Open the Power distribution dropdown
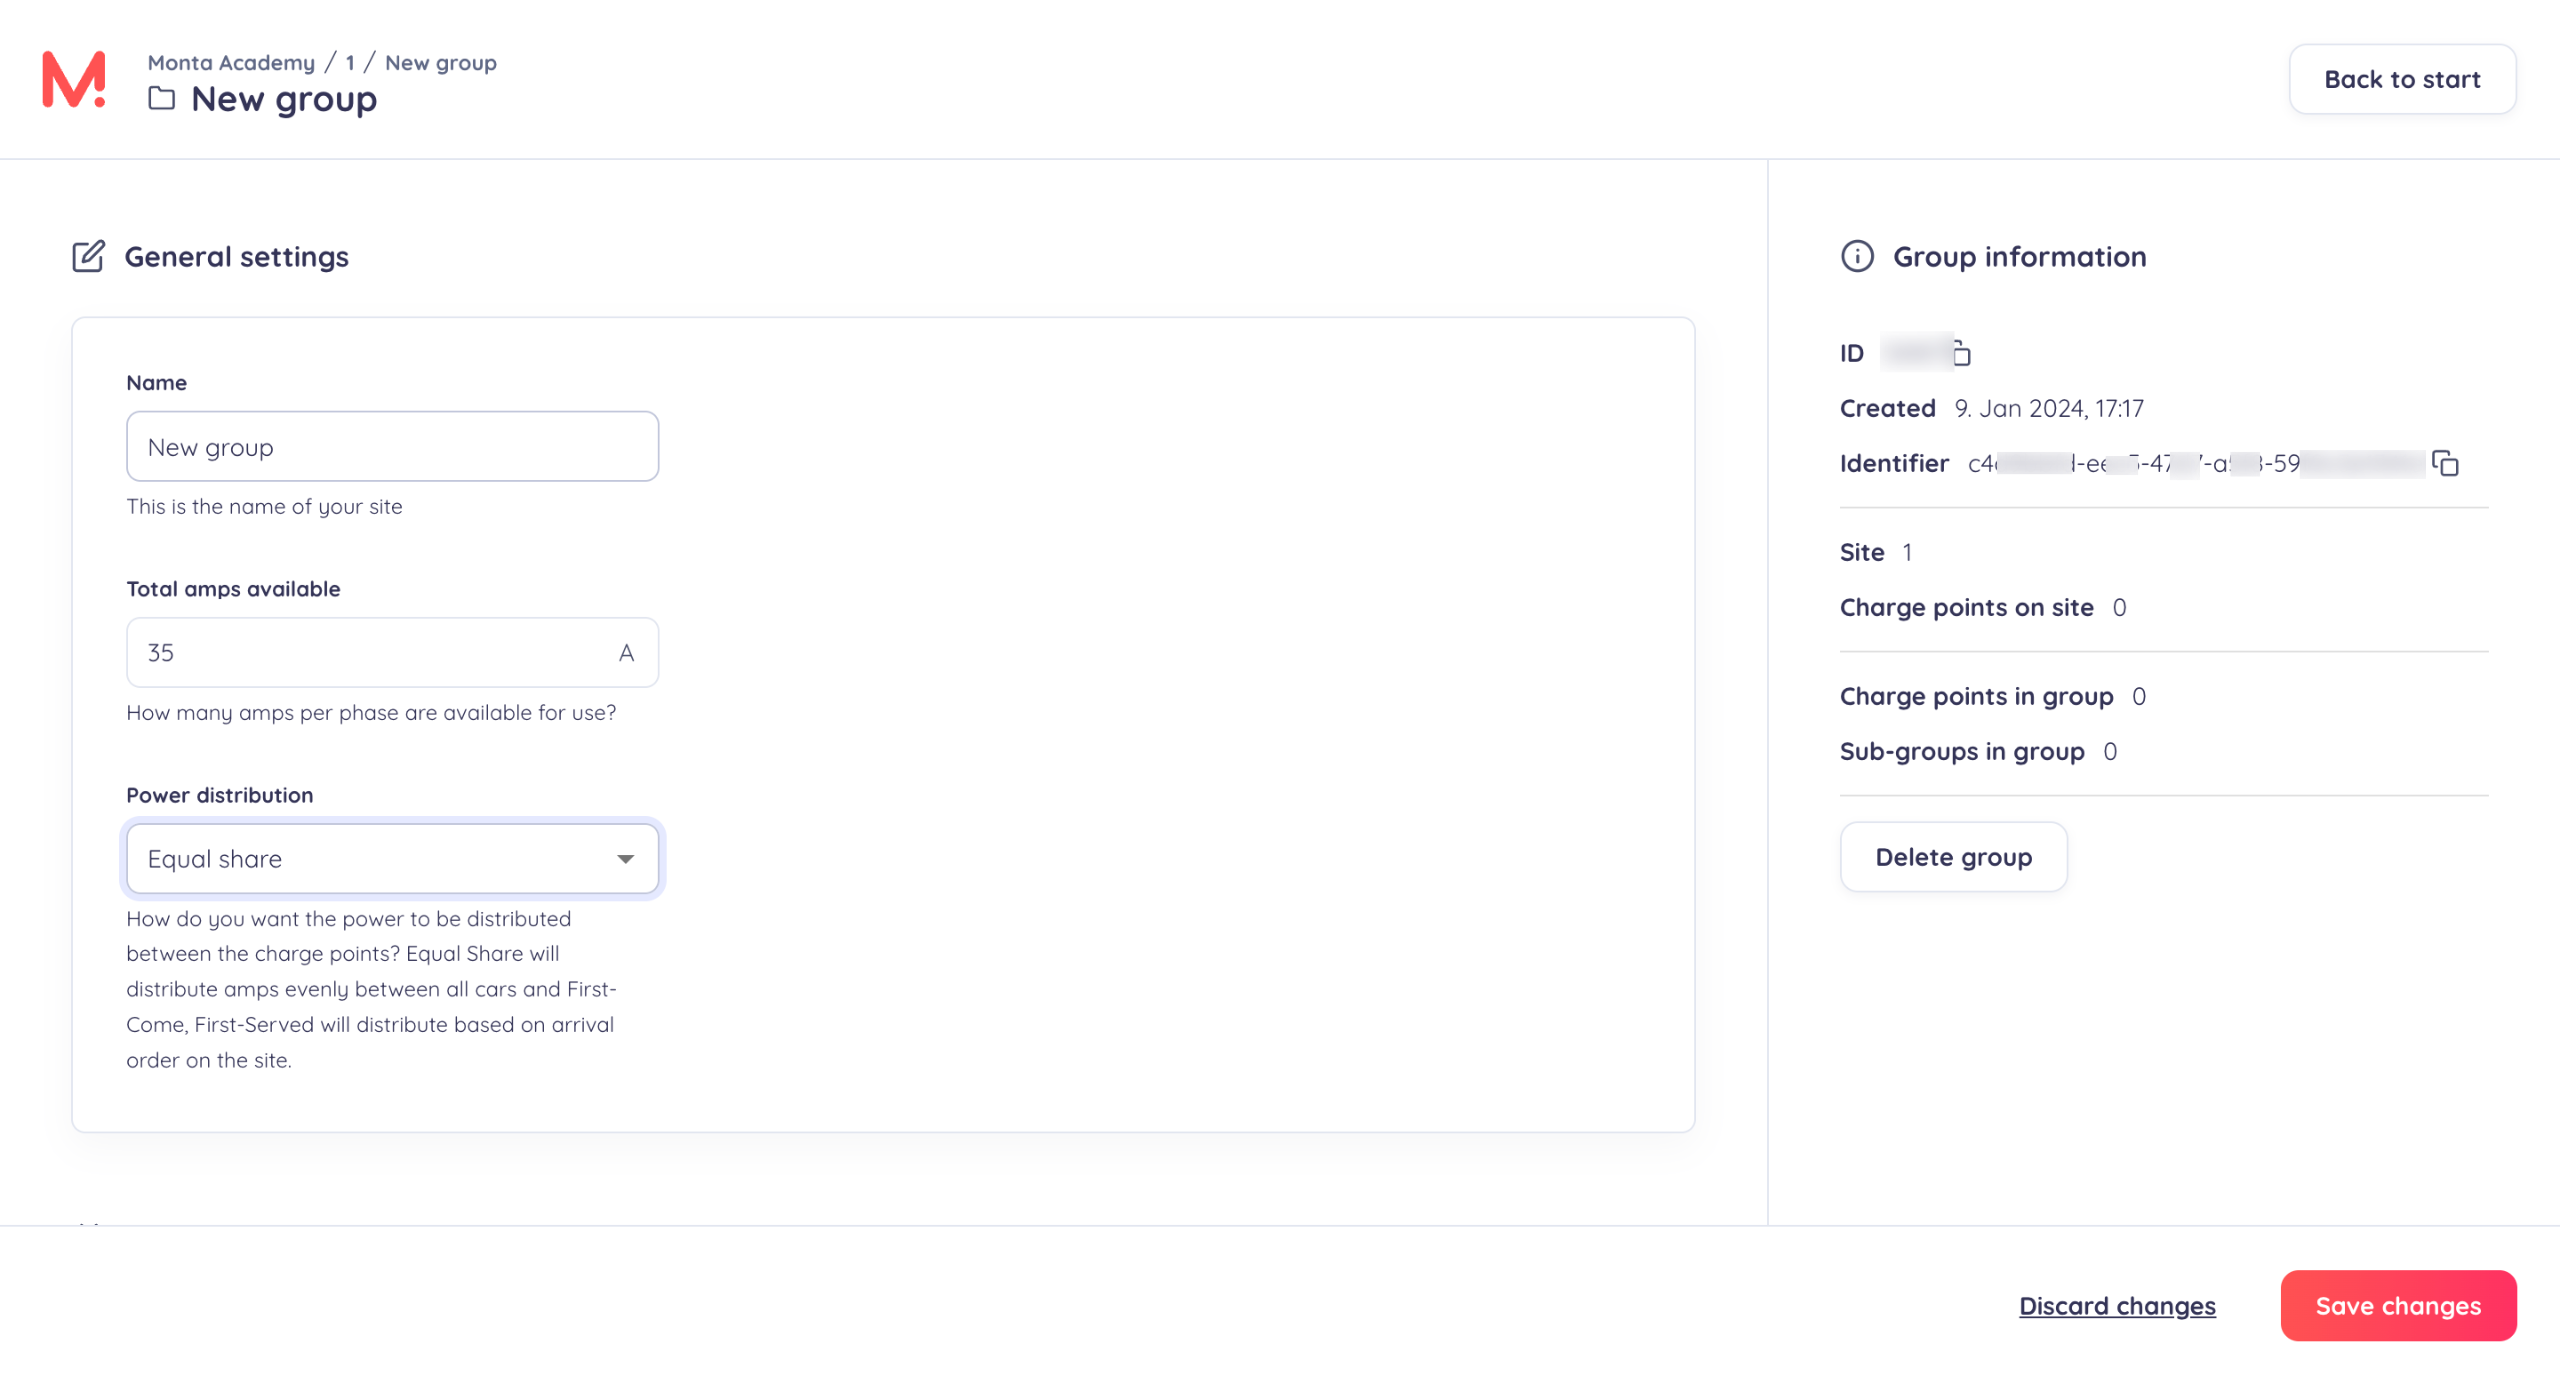 (392, 858)
